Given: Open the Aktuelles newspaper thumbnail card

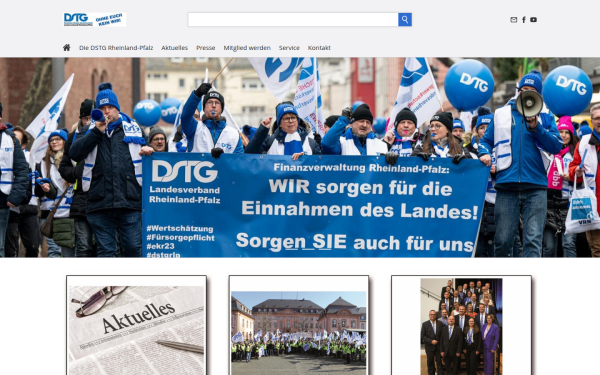Looking at the screenshot, I should 137,325.
